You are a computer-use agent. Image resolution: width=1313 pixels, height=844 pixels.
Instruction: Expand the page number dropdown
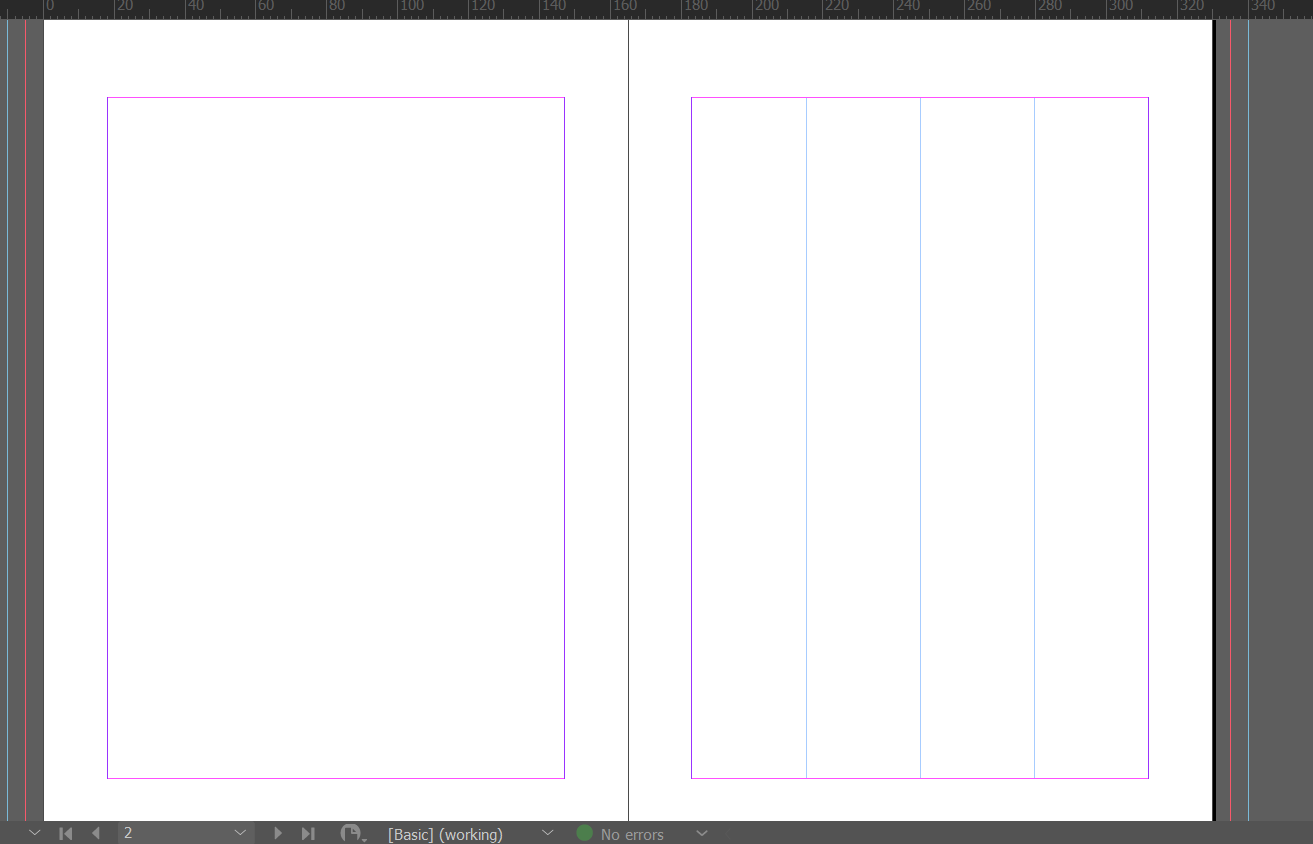click(240, 833)
